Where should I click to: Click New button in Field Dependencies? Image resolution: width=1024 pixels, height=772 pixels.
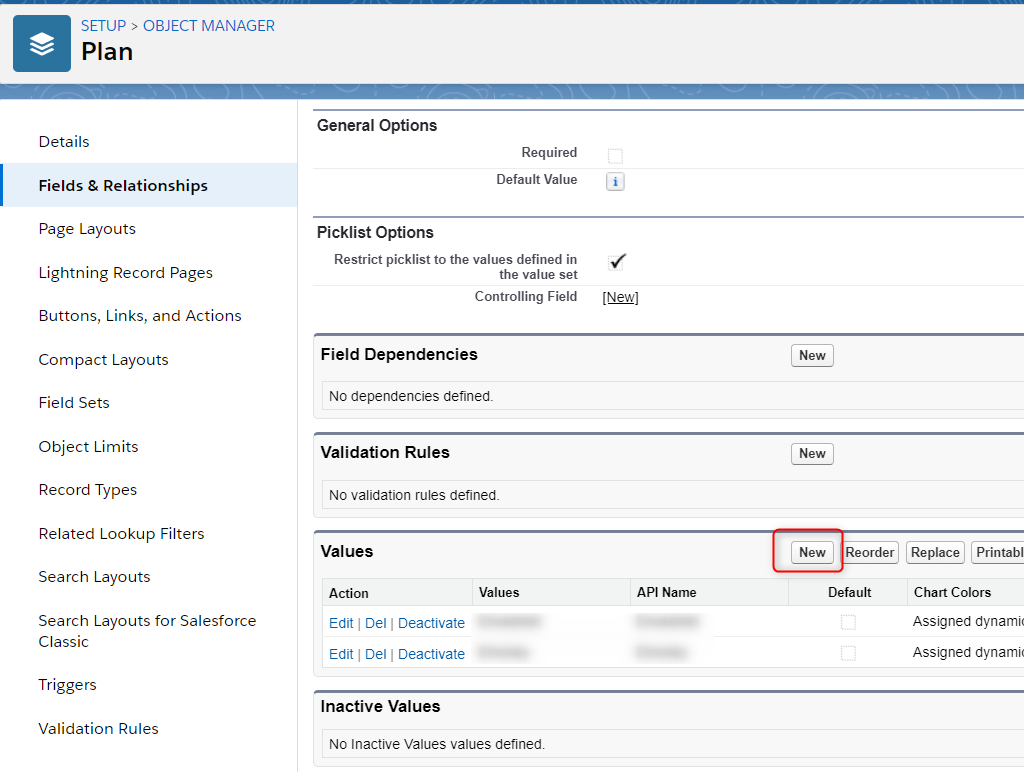[812, 355]
